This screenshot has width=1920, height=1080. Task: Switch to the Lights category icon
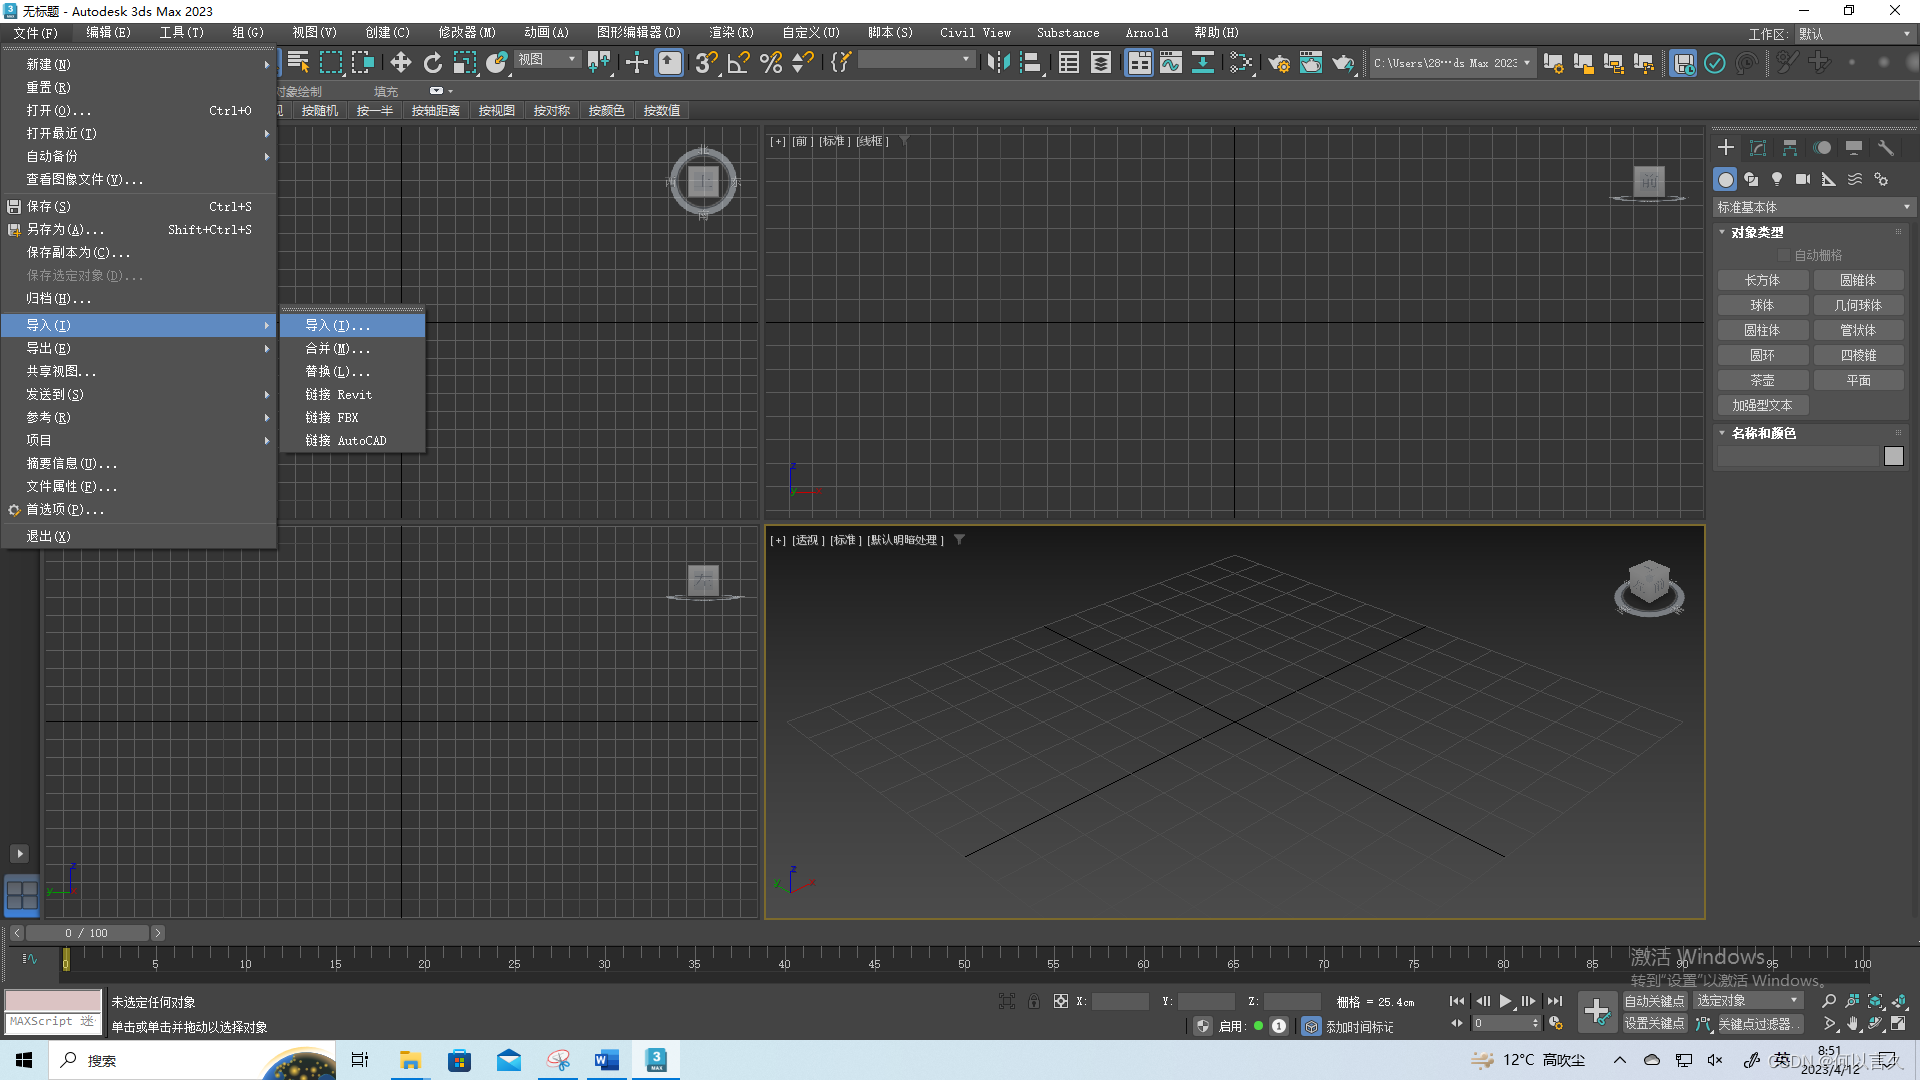click(x=1777, y=179)
